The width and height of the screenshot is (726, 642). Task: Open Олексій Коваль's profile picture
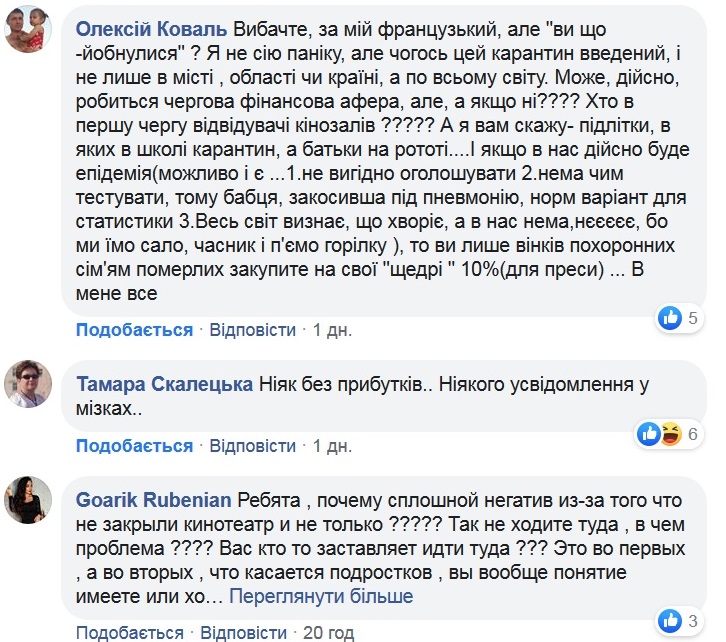coord(28,30)
